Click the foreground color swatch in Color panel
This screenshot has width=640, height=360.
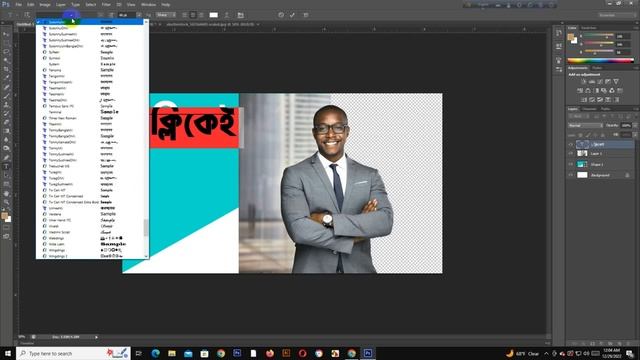click(x=571, y=37)
